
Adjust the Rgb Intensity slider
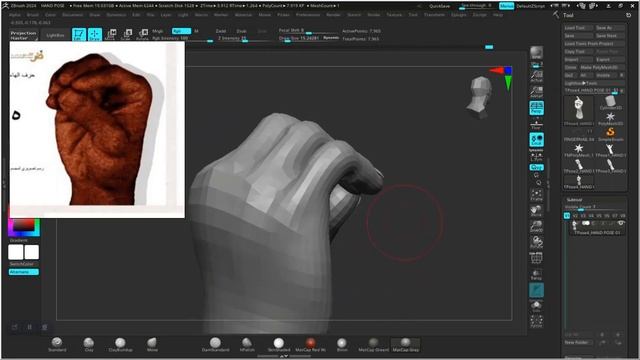(182, 38)
